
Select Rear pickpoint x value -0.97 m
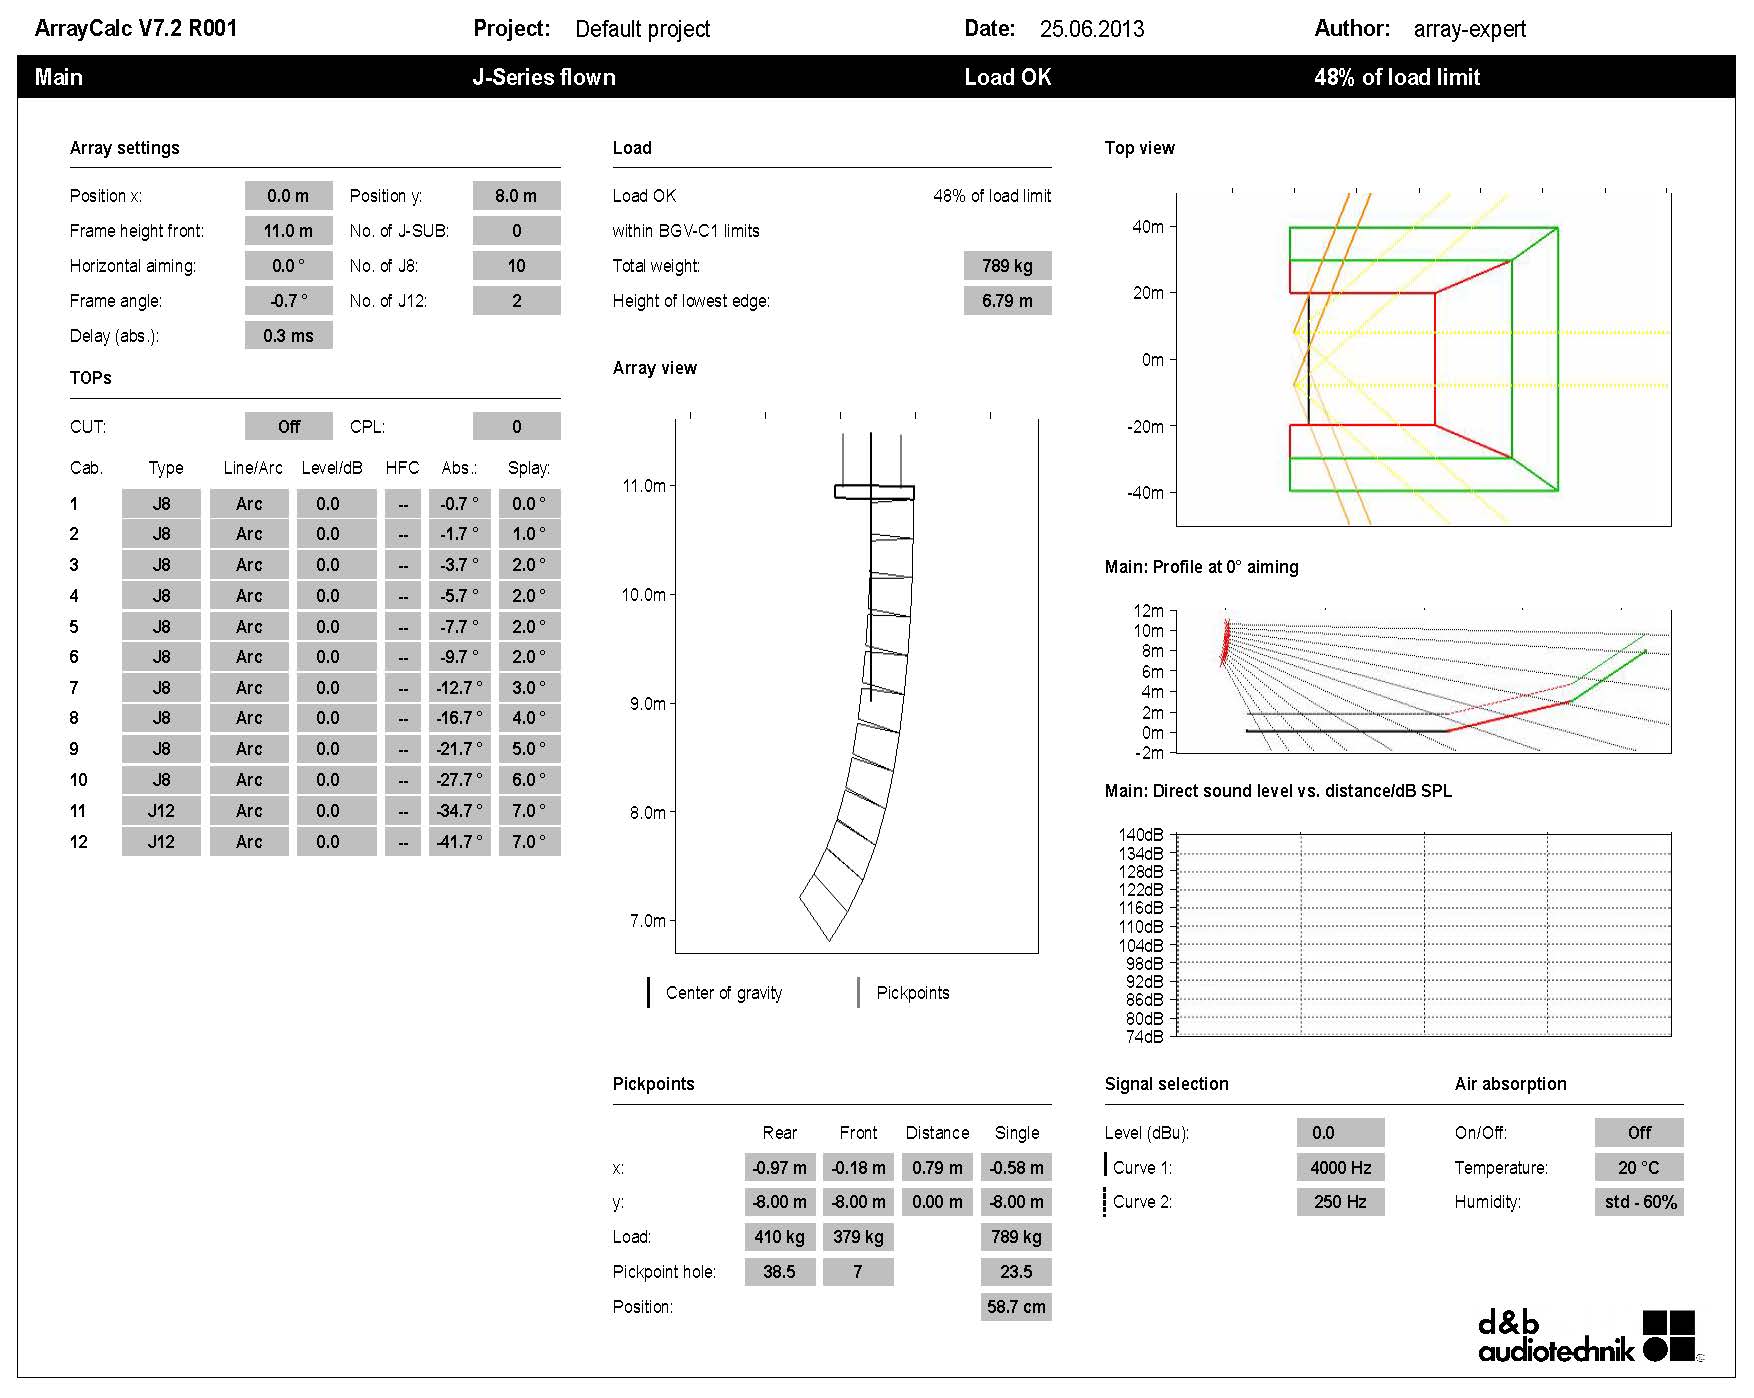(x=780, y=1168)
